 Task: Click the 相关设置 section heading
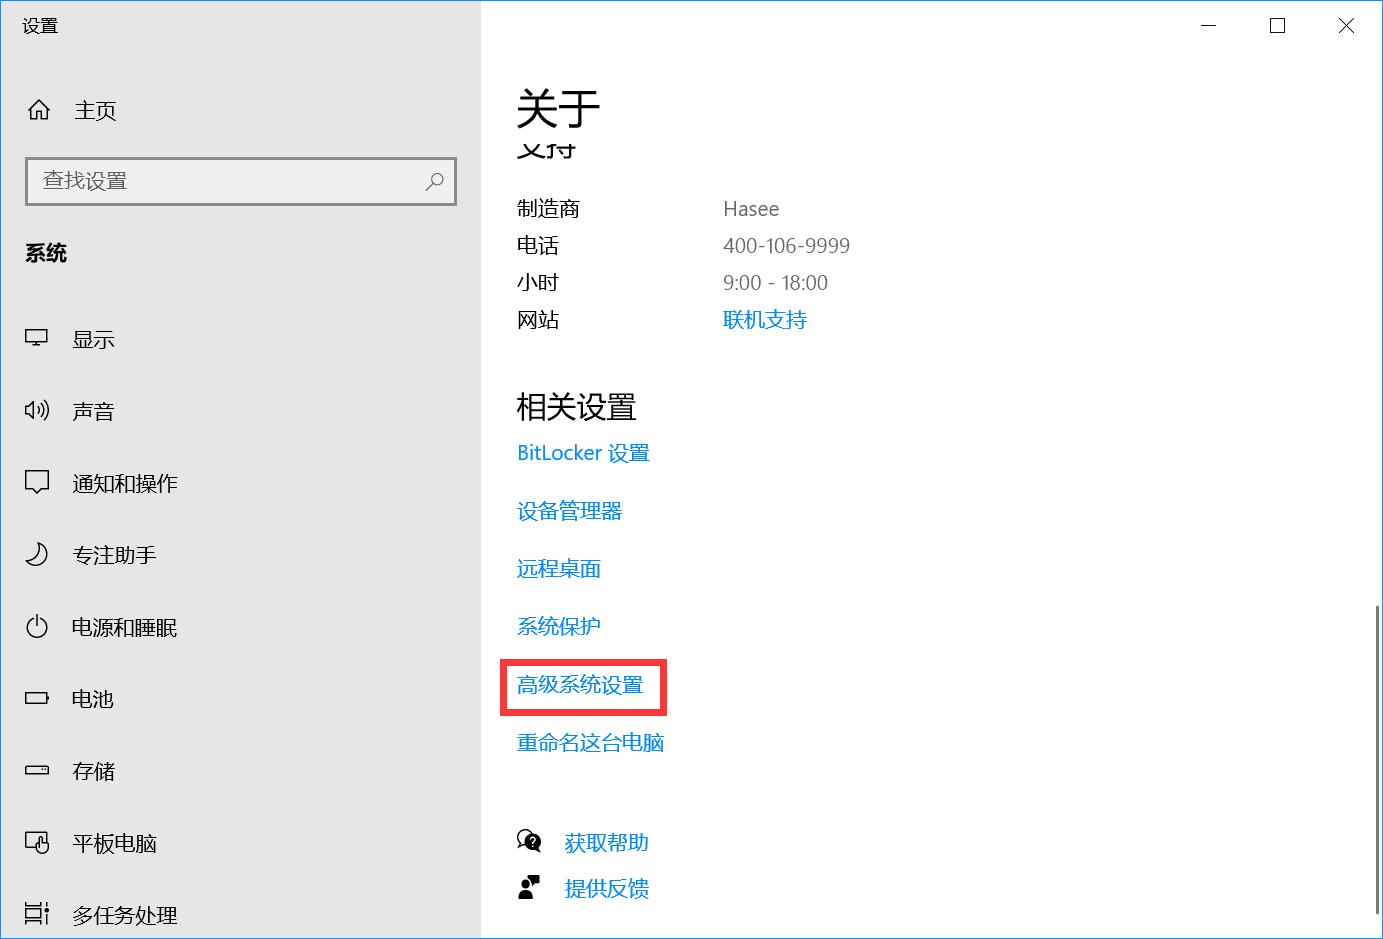tap(576, 407)
